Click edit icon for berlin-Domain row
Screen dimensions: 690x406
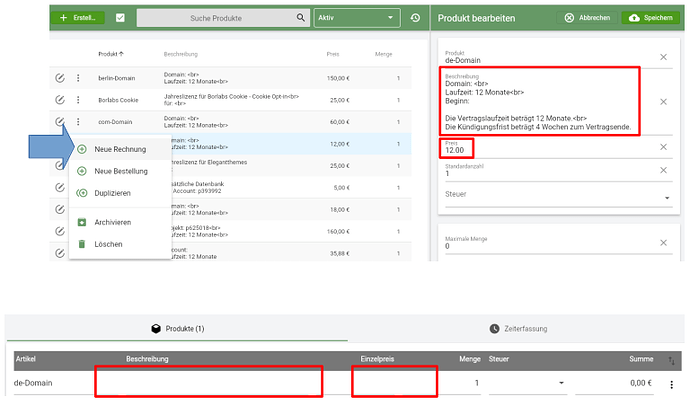point(60,78)
